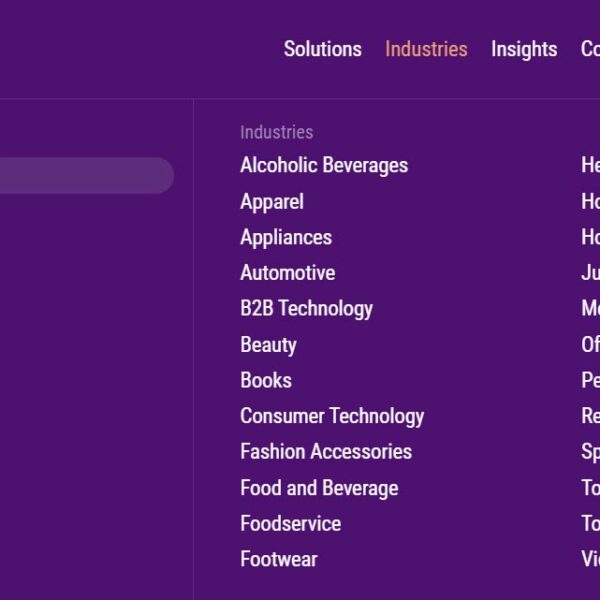600x600 pixels.
Task: Click the faded Industries section heading
Action: [276, 132]
